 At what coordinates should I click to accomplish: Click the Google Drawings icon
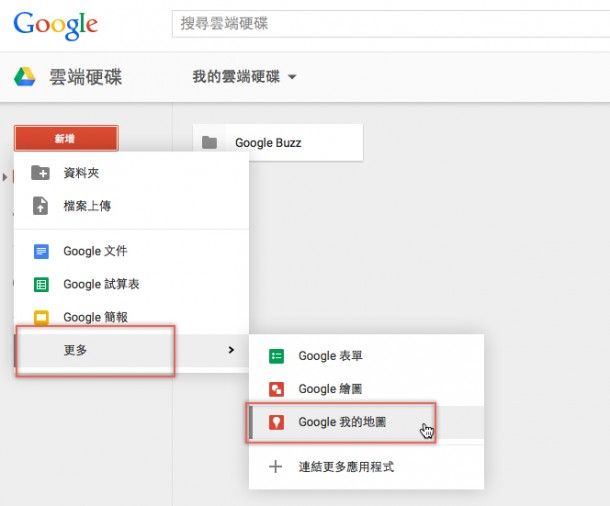pos(277,389)
